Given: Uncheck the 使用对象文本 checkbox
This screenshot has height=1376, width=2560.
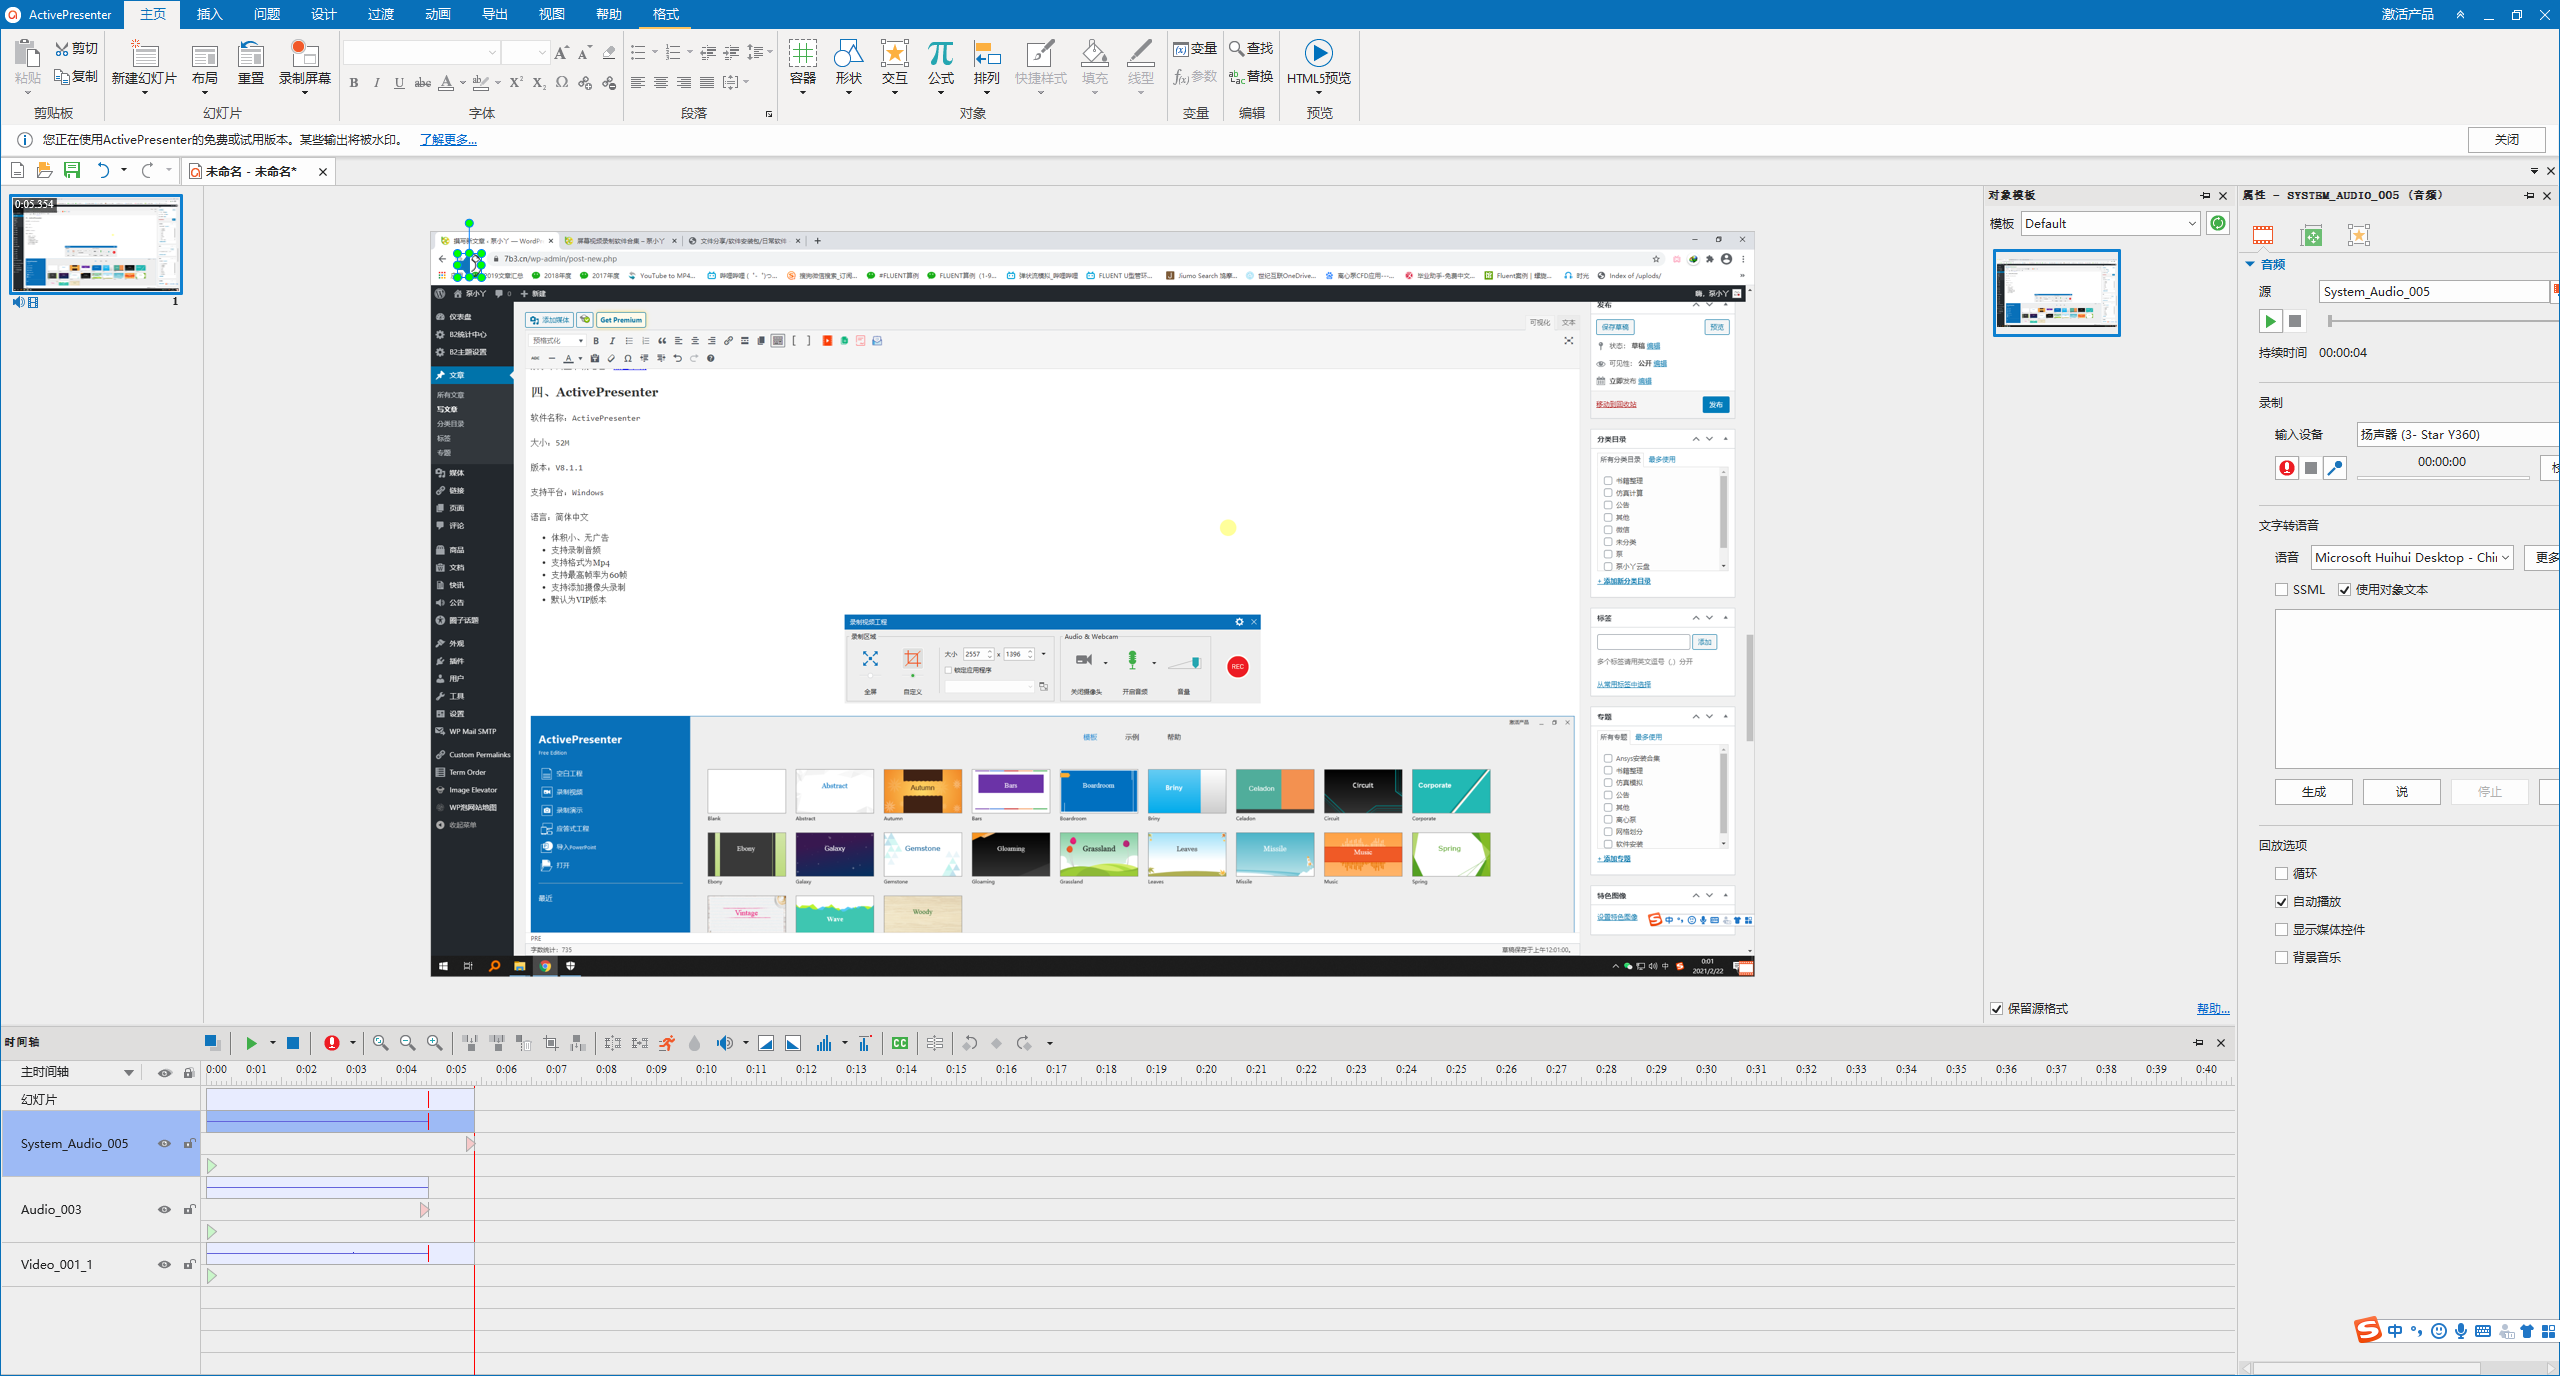Looking at the screenshot, I should pos(2344,589).
